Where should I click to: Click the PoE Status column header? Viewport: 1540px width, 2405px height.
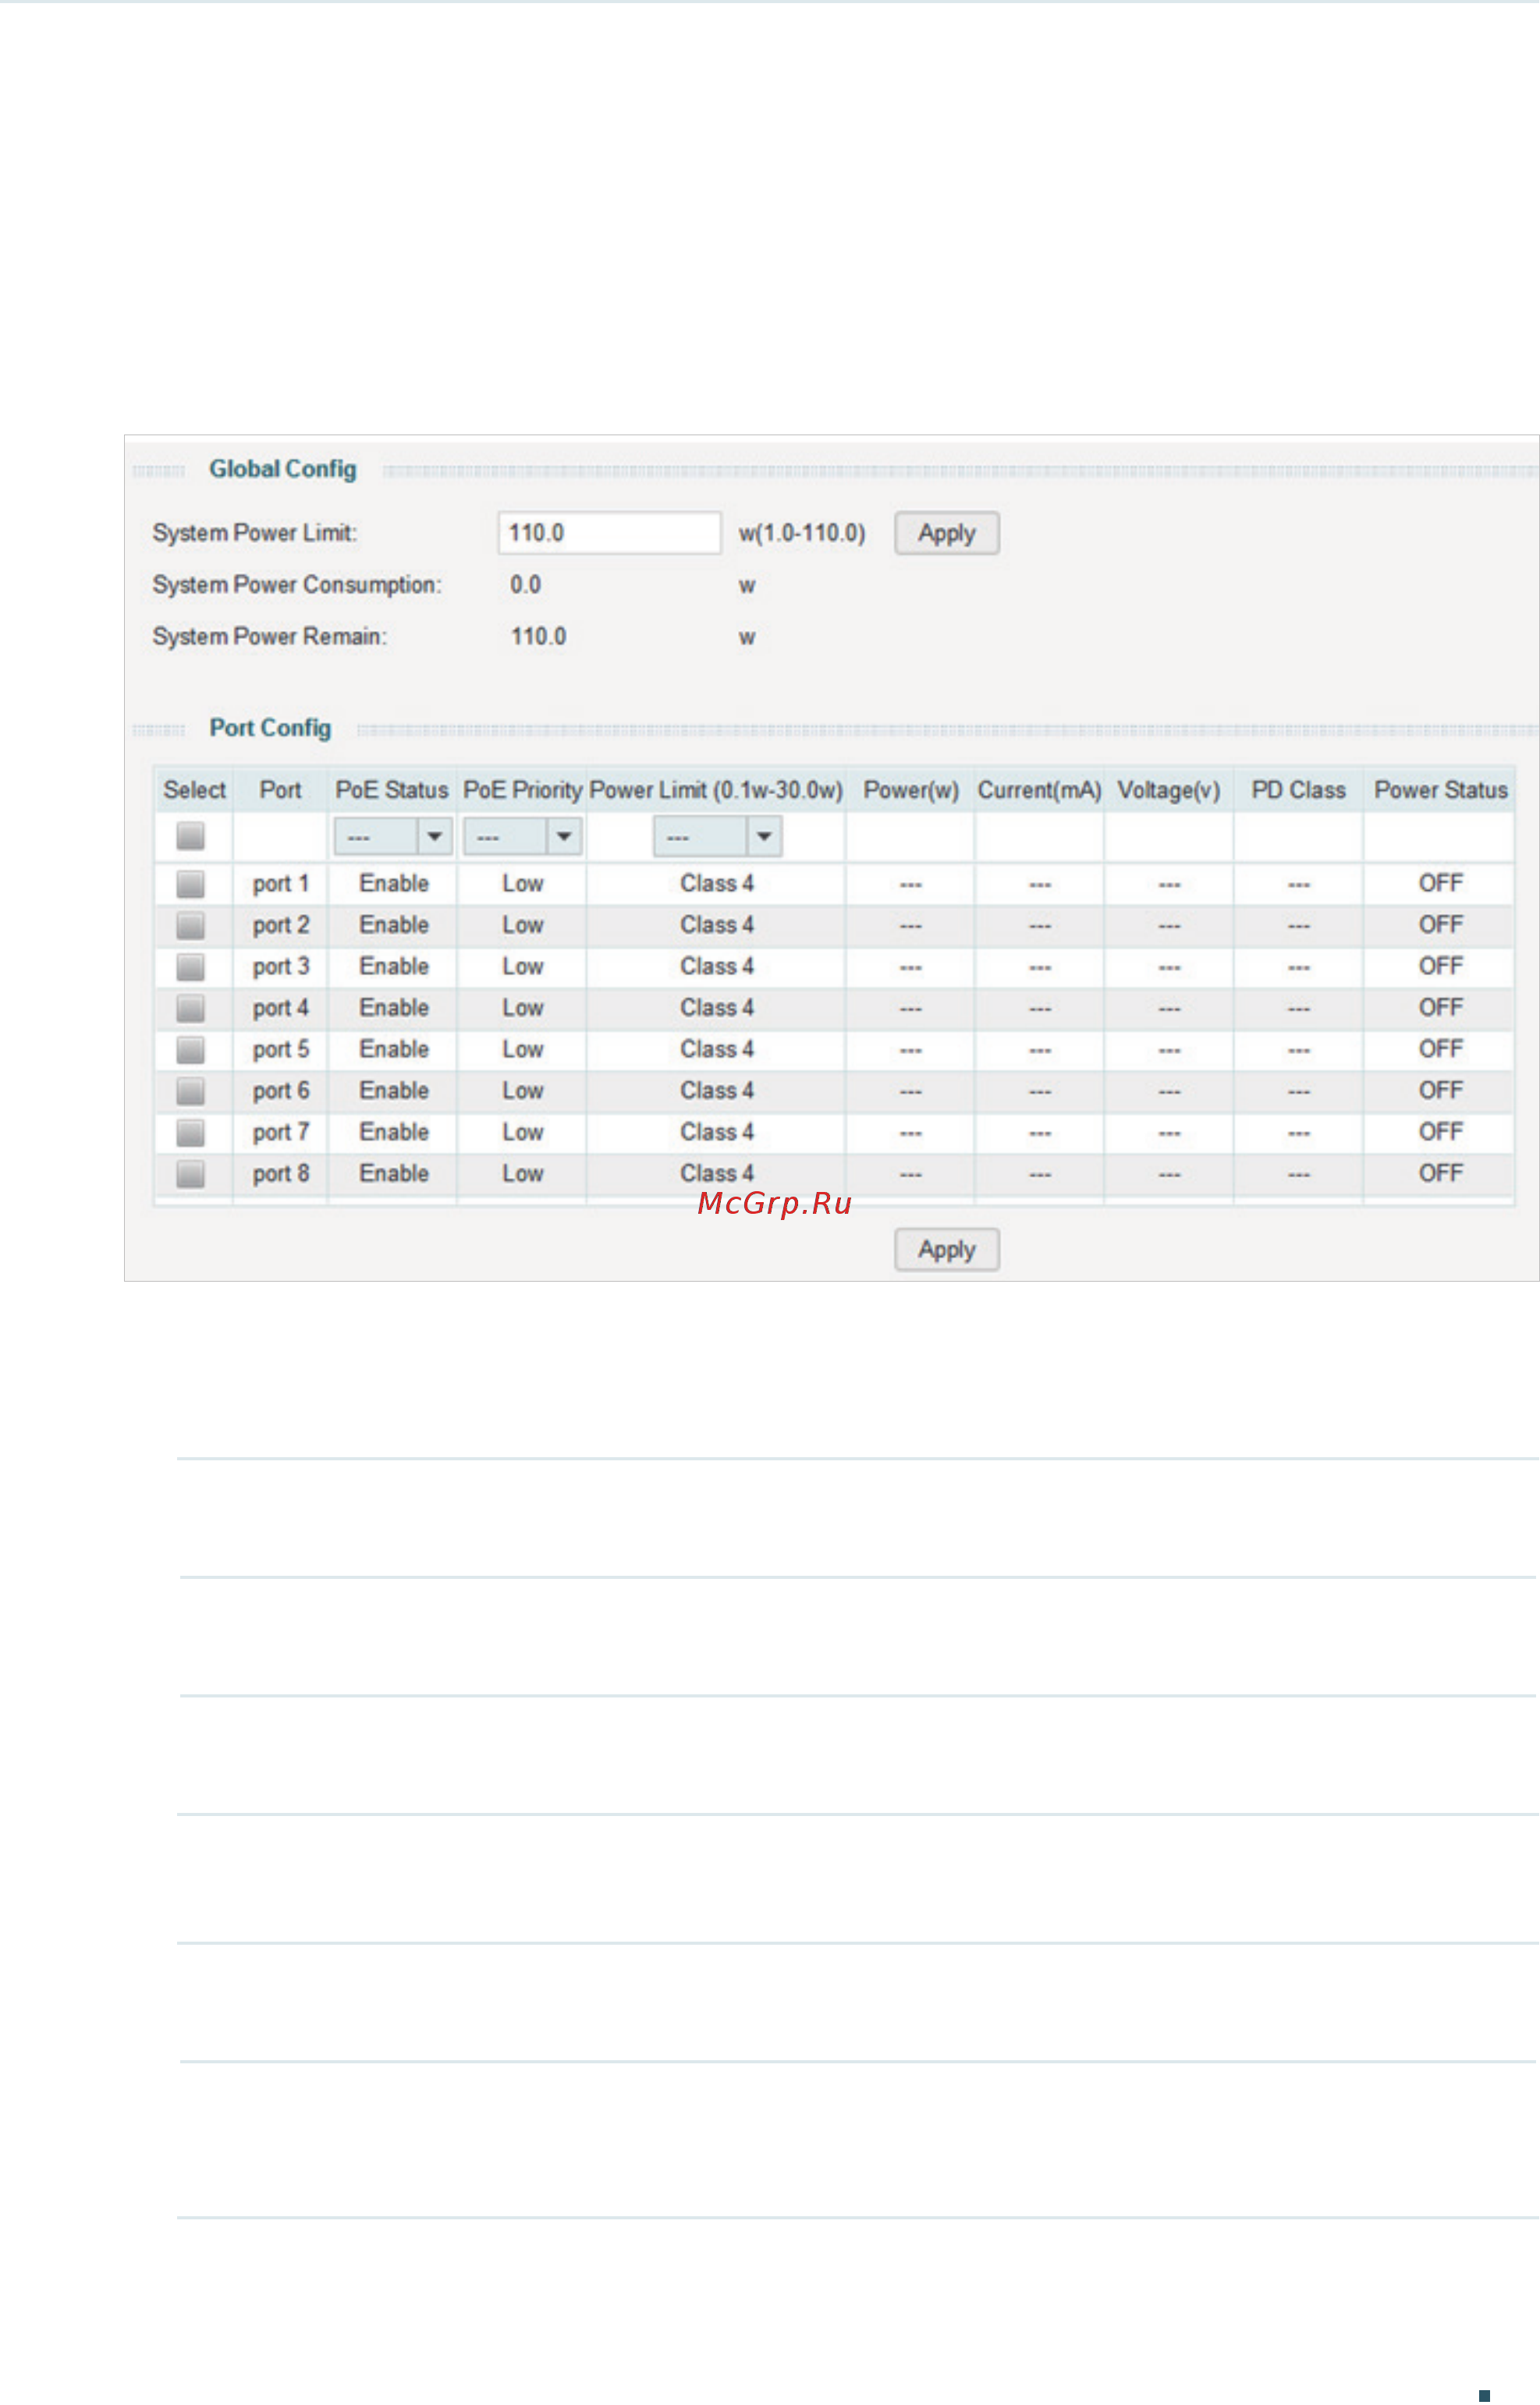pyautogui.click(x=392, y=790)
